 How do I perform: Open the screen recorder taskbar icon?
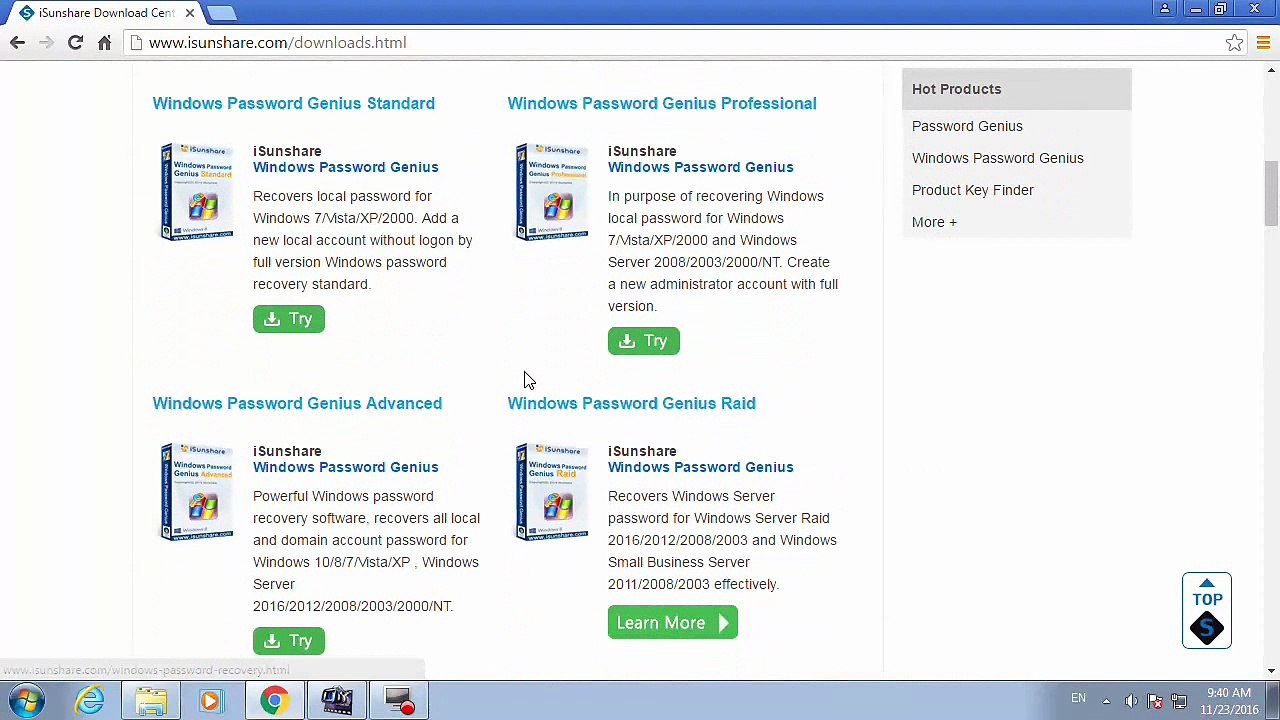point(399,700)
